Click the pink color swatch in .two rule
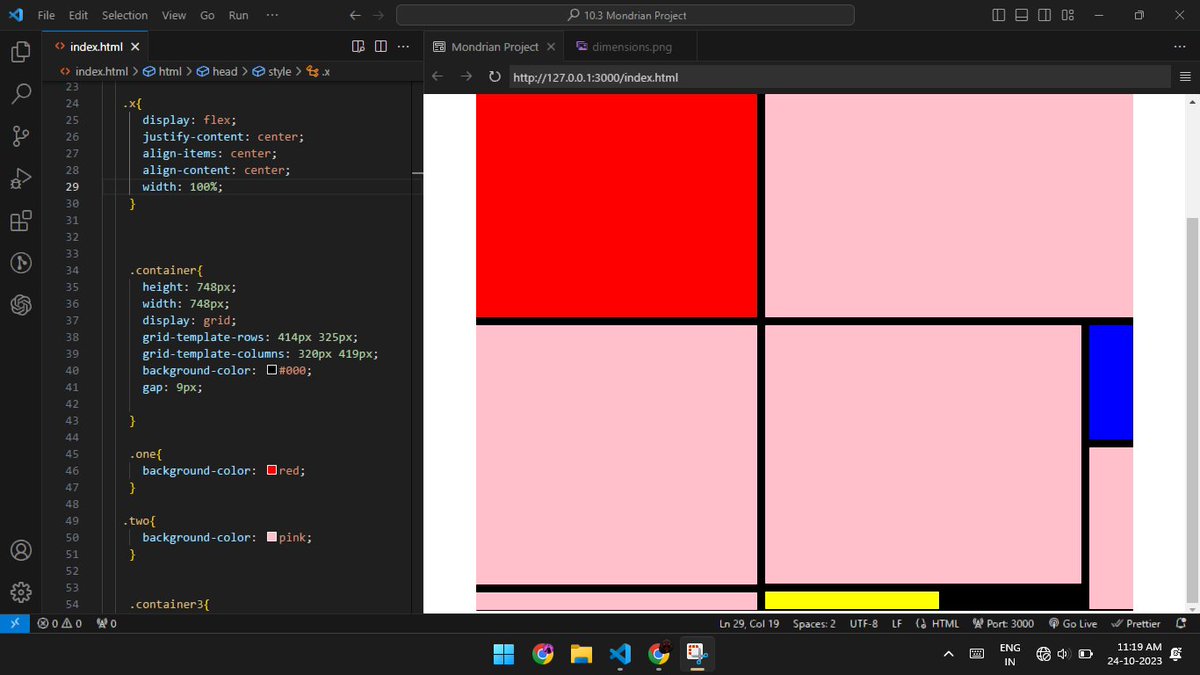 pyautogui.click(x=272, y=537)
